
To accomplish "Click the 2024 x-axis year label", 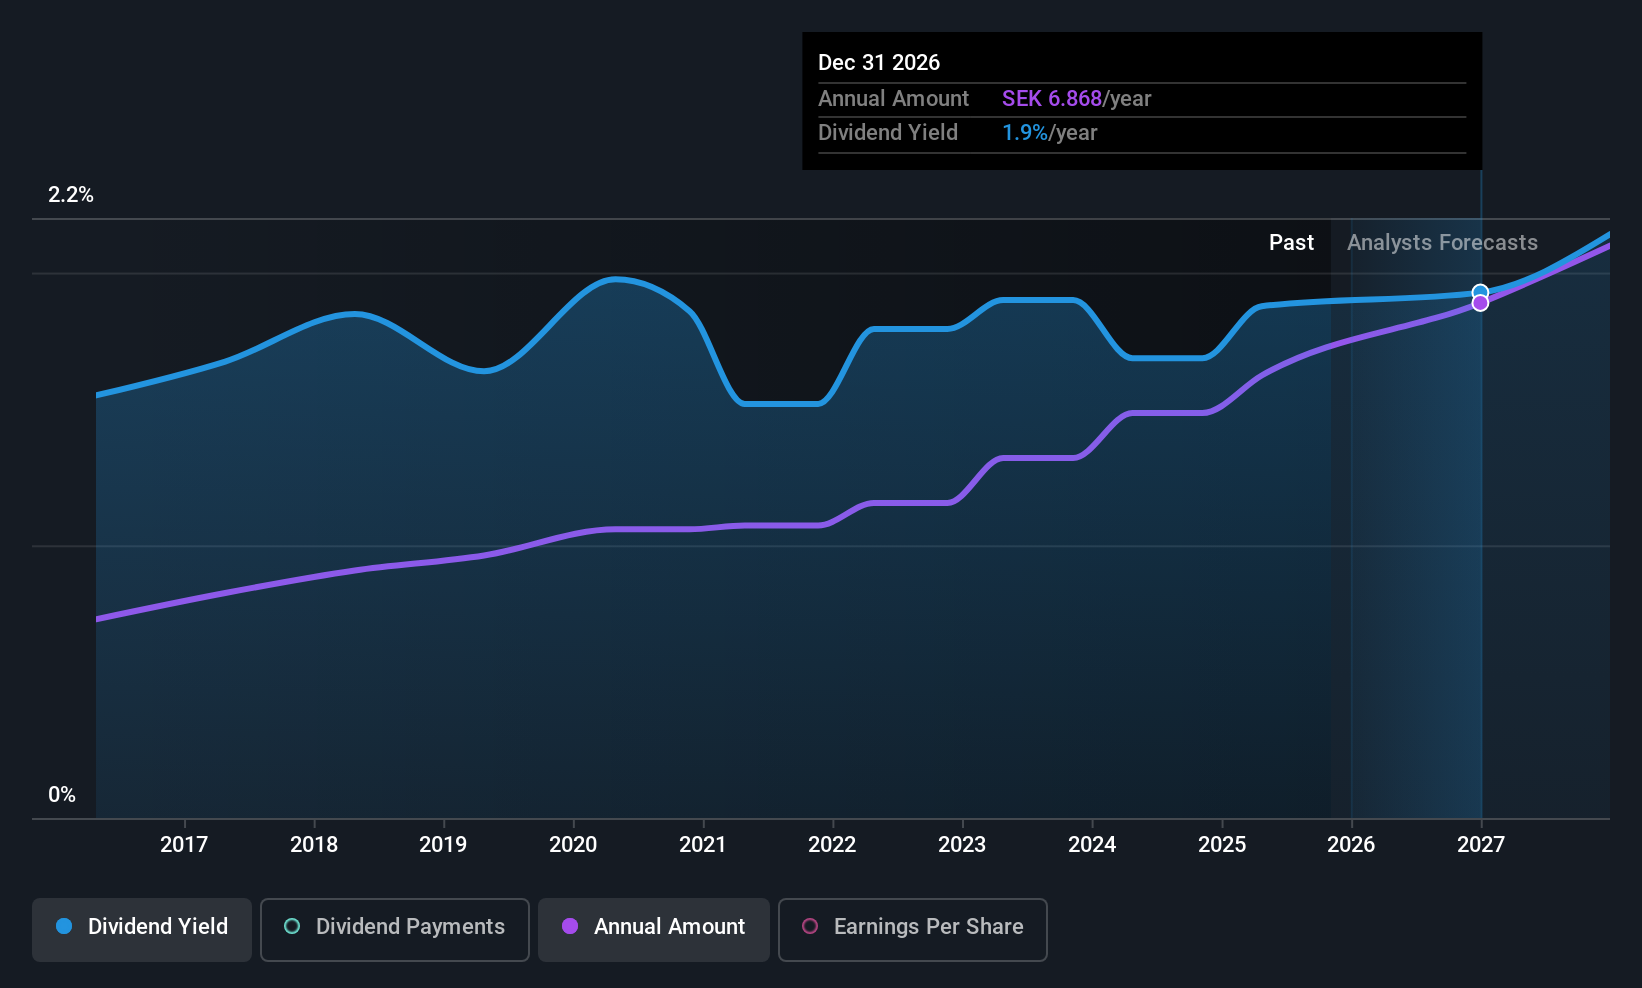I will pos(1092,845).
